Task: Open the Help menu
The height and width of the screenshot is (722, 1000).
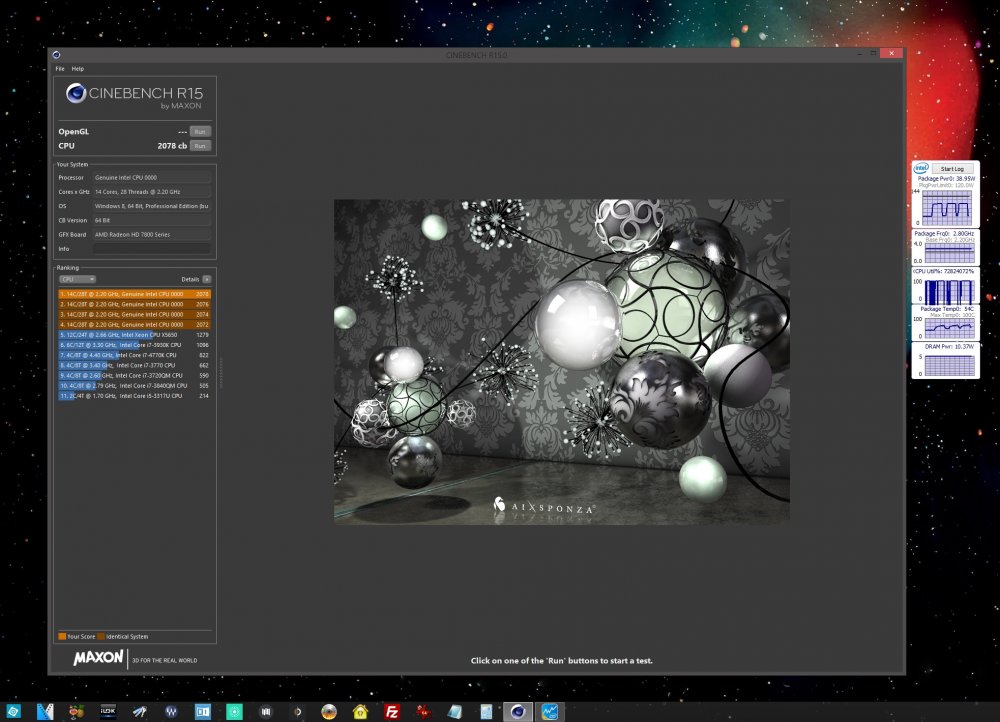Action: [78, 68]
